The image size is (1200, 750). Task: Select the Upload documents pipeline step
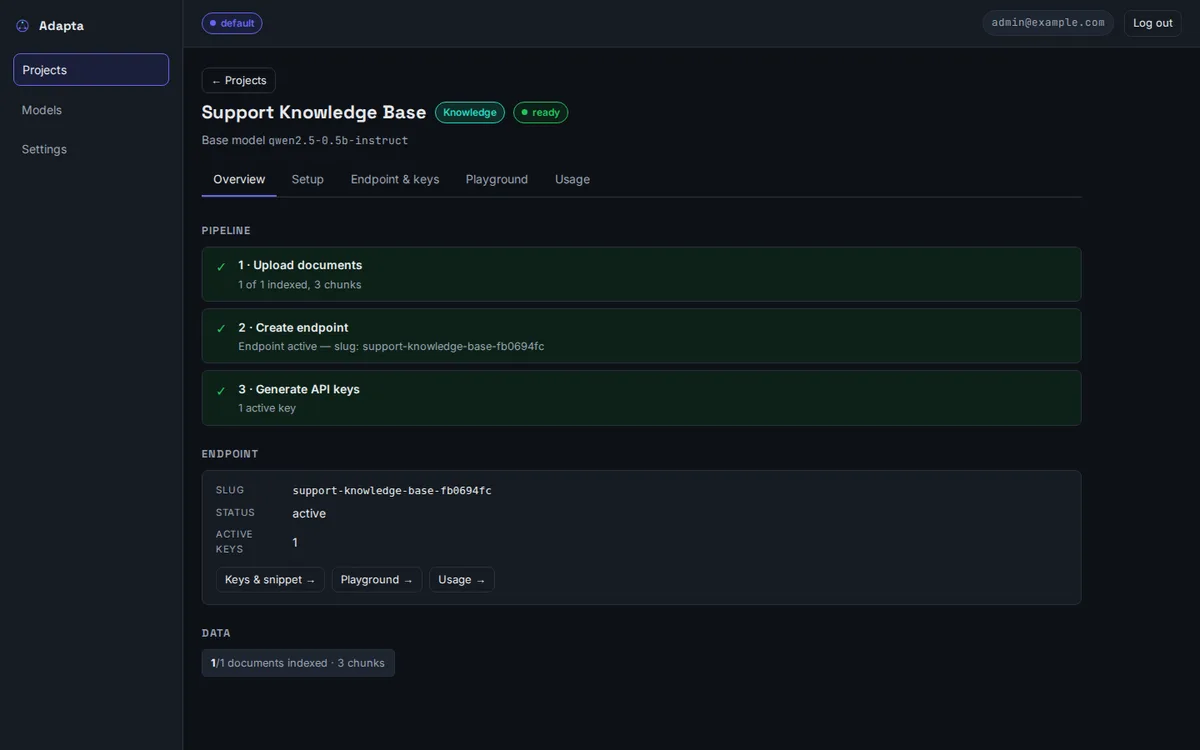(x=641, y=274)
